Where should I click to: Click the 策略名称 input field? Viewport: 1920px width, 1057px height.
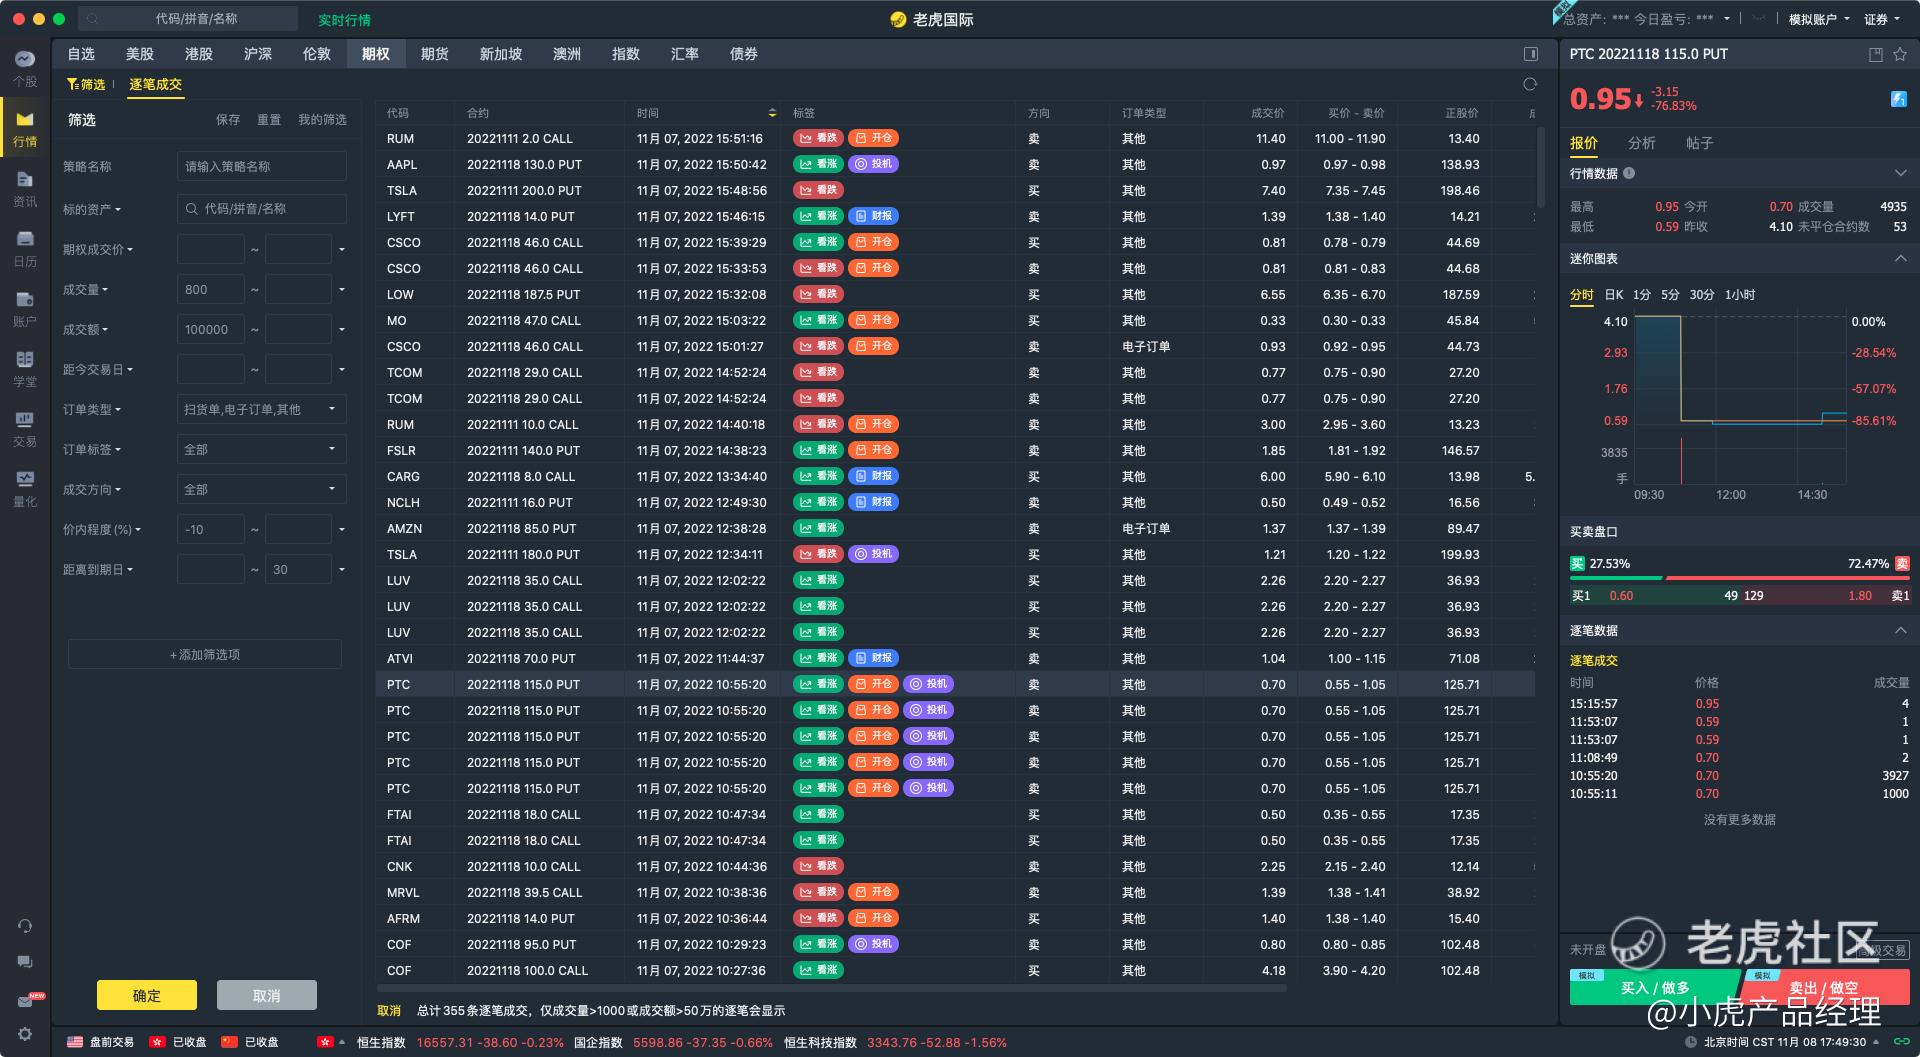coord(262,166)
